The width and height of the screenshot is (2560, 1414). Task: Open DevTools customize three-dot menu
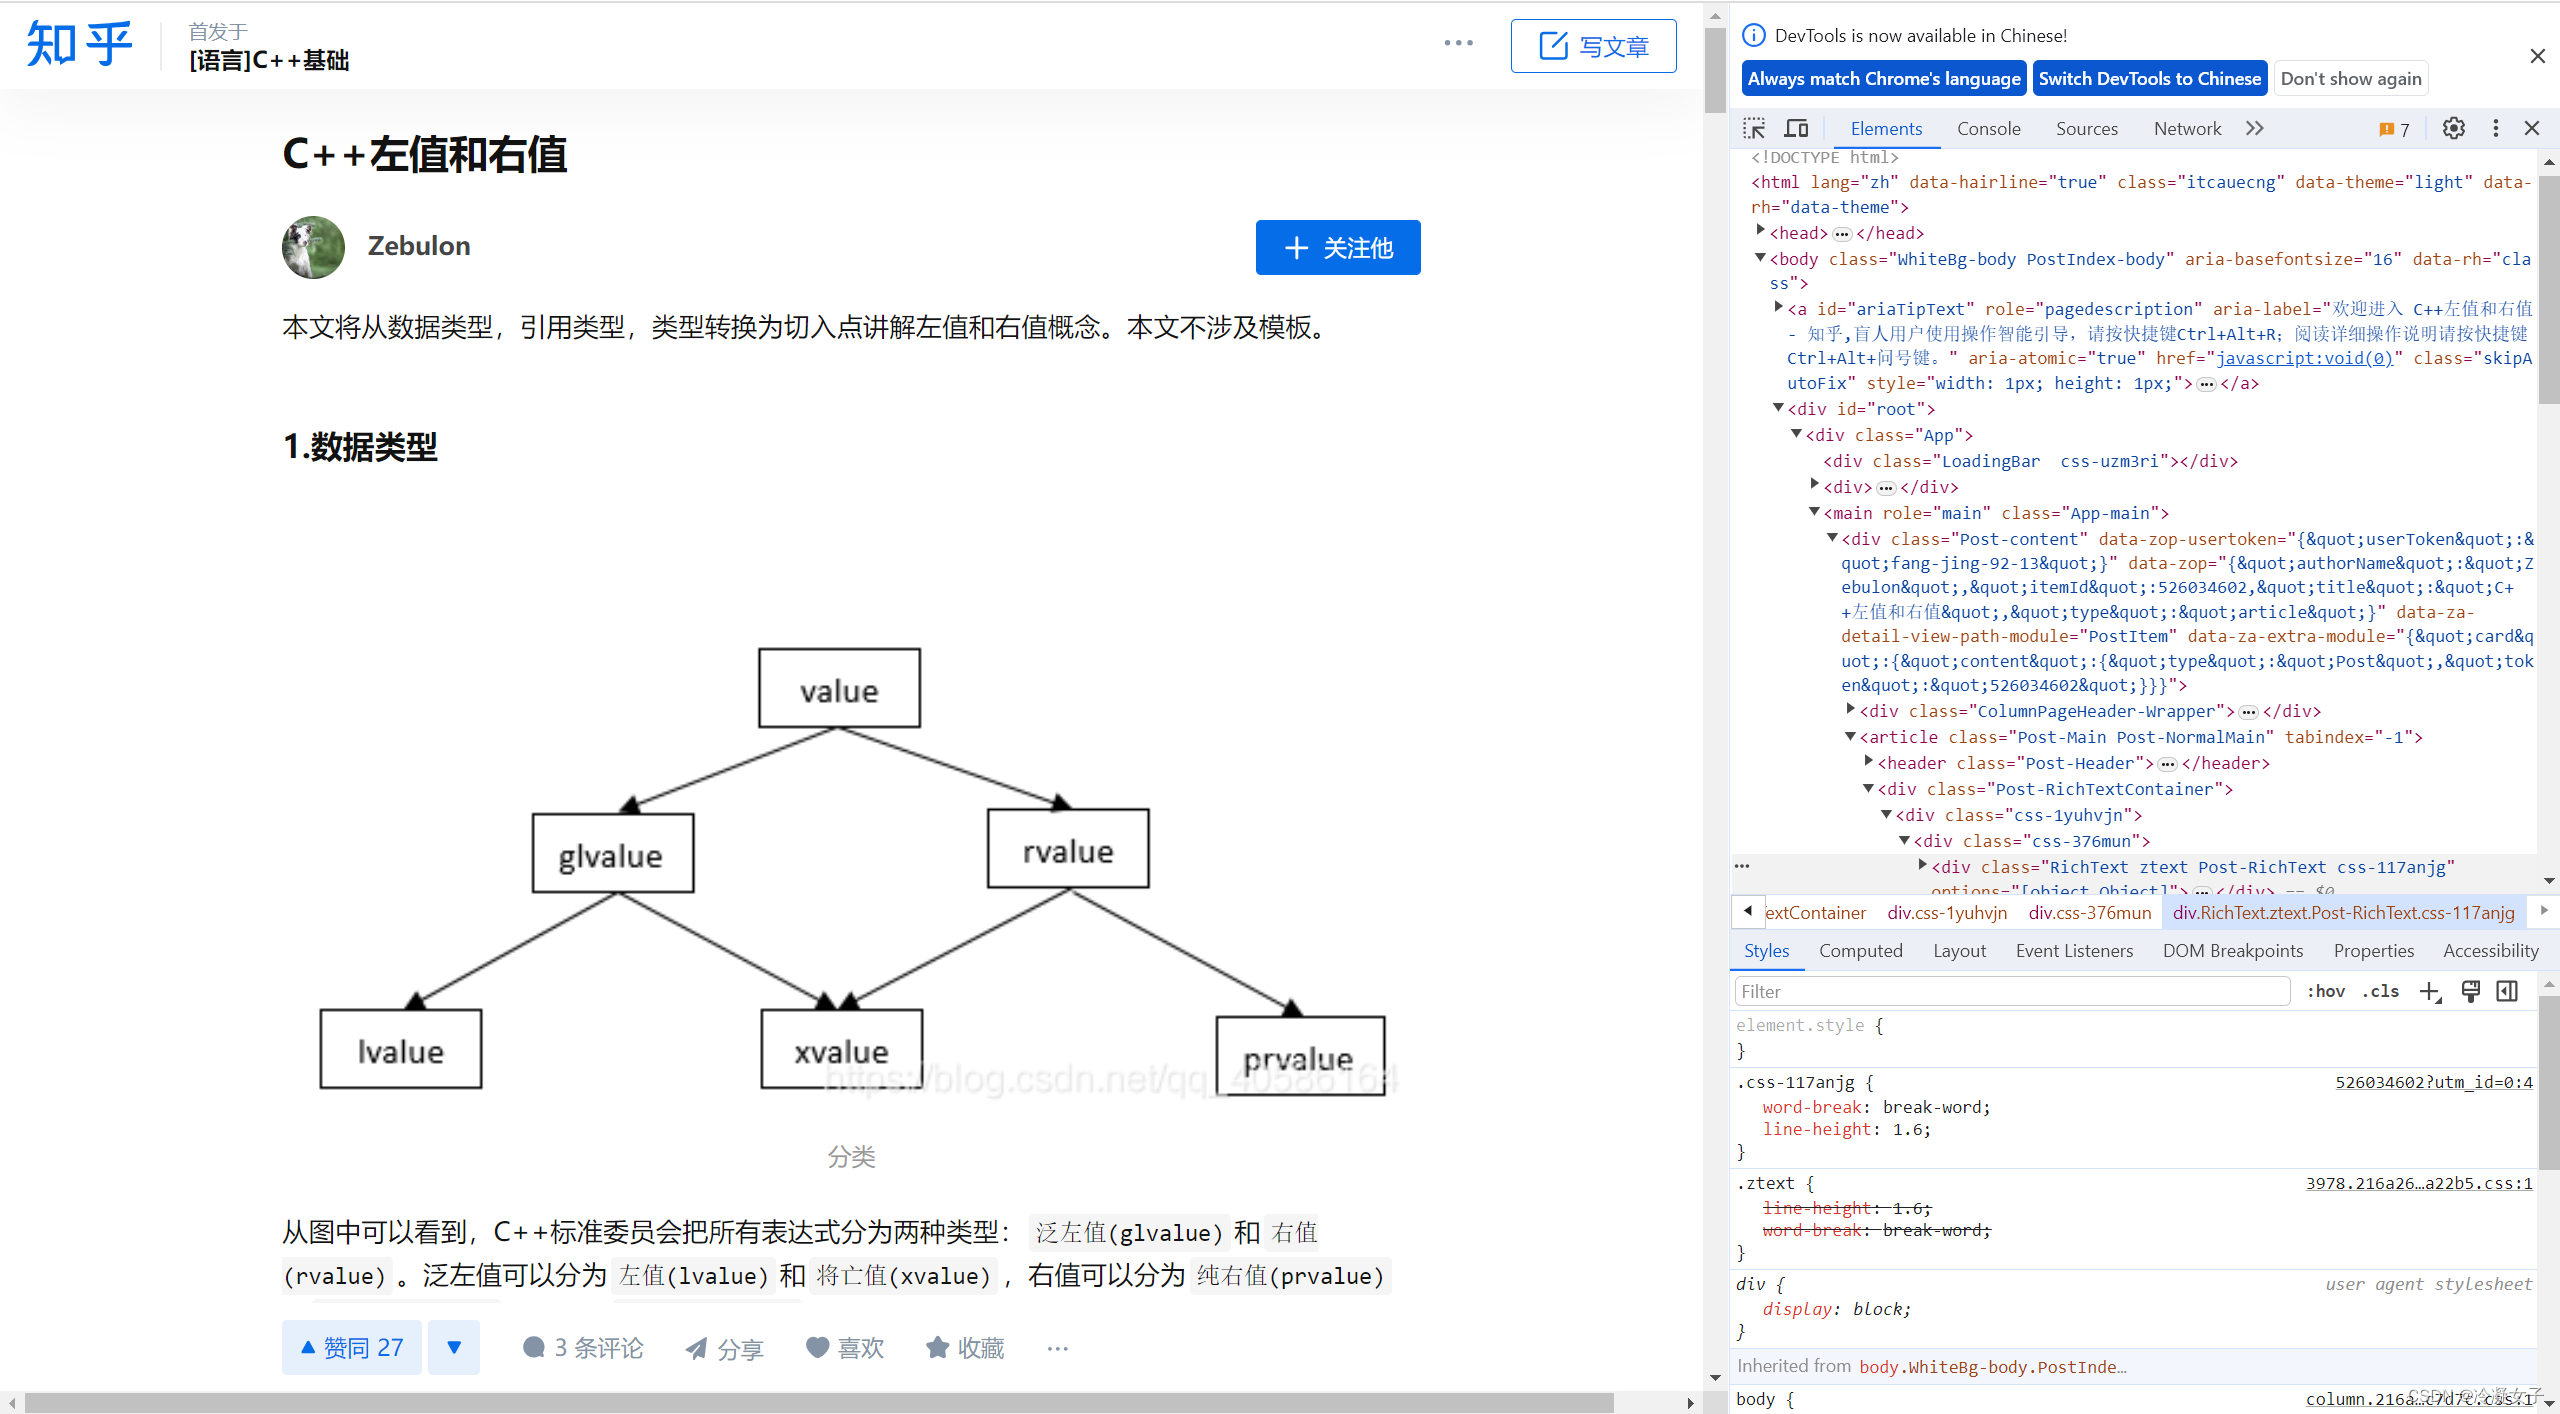(x=2495, y=128)
